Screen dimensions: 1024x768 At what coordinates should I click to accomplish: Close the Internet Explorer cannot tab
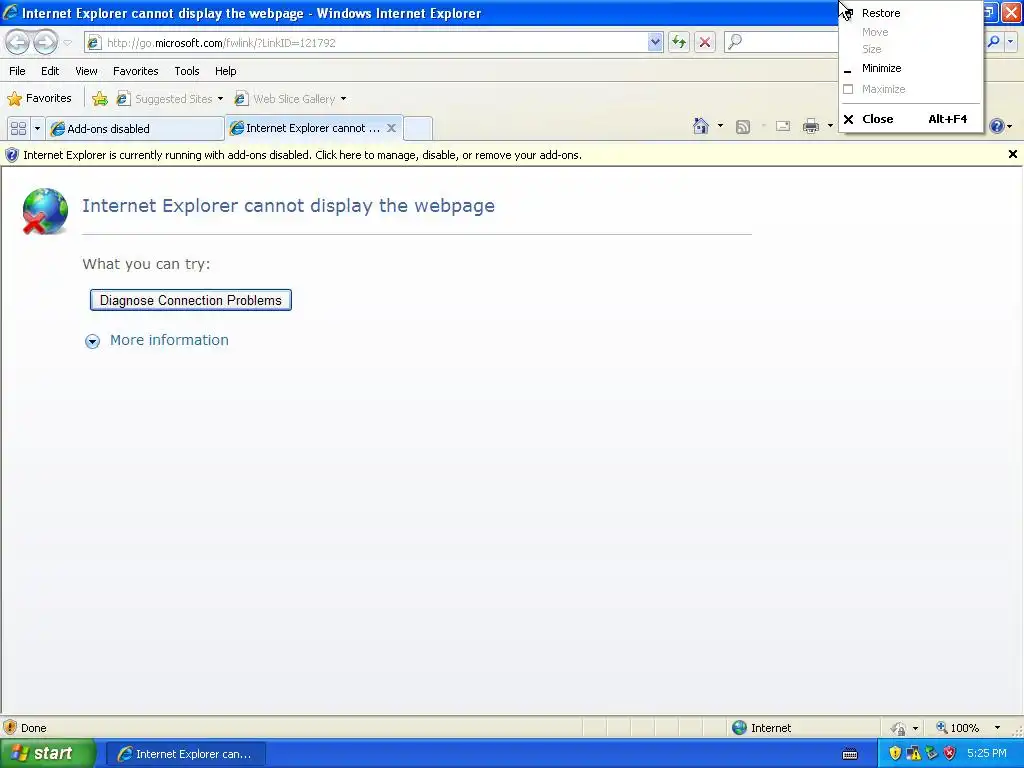pos(391,128)
